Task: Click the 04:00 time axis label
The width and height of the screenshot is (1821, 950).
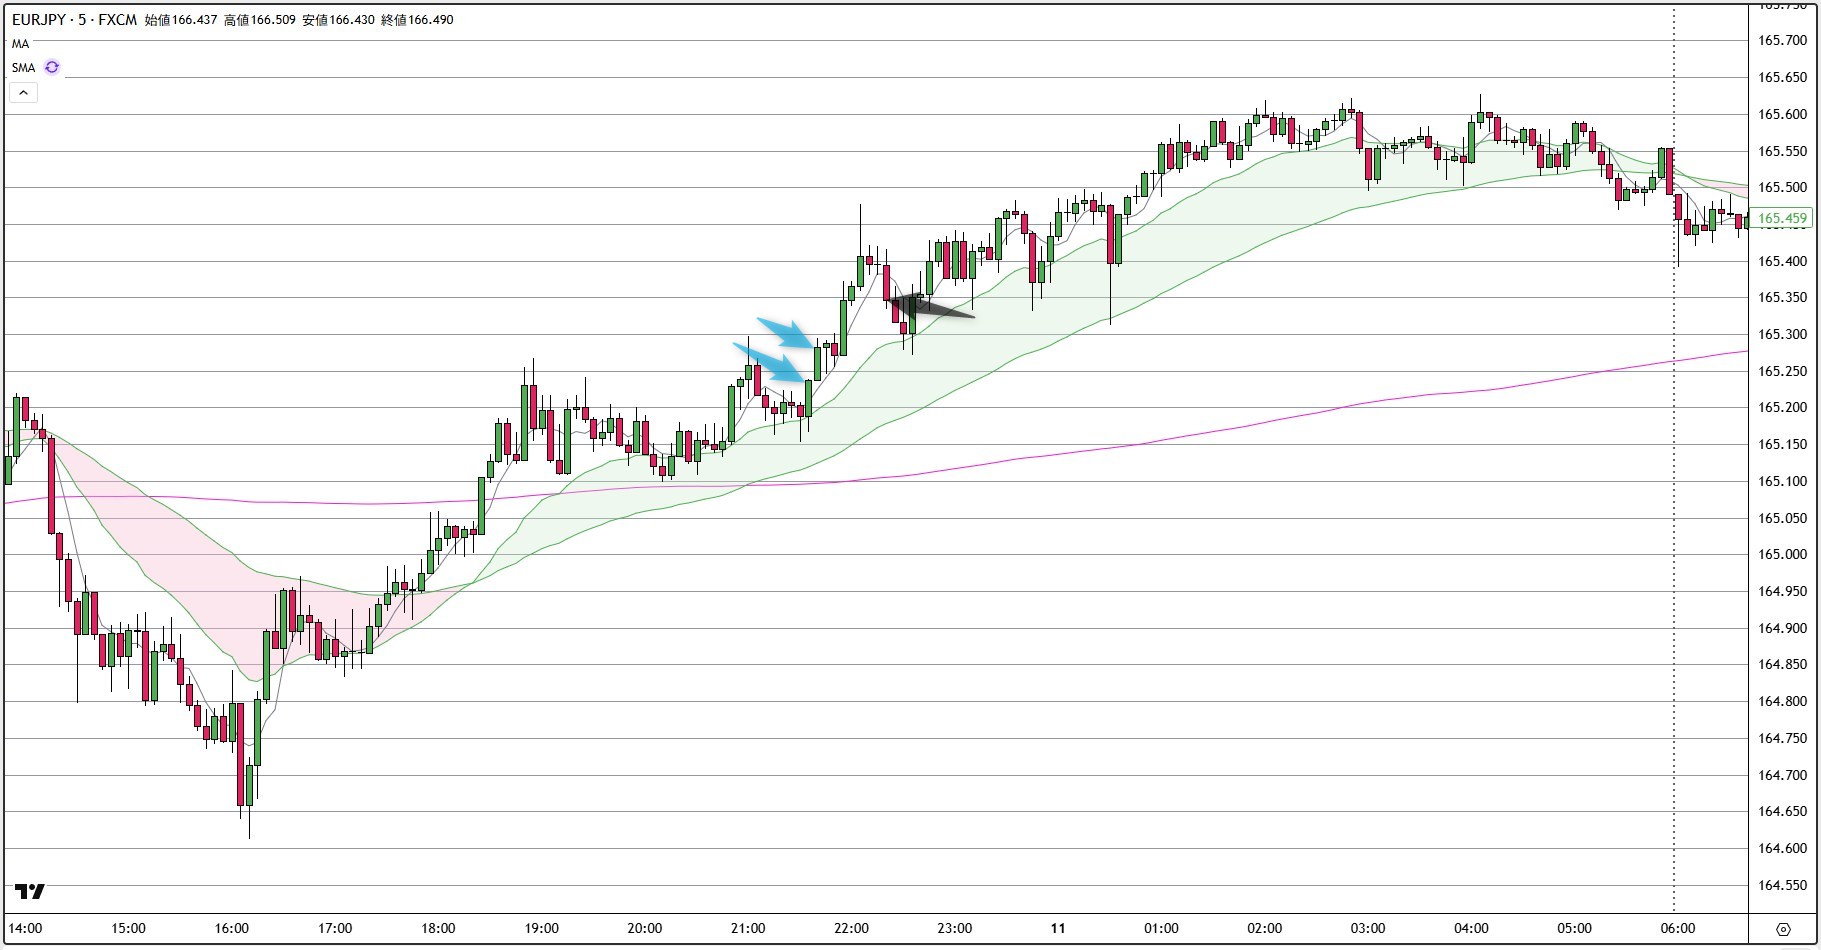Action: click(1471, 928)
